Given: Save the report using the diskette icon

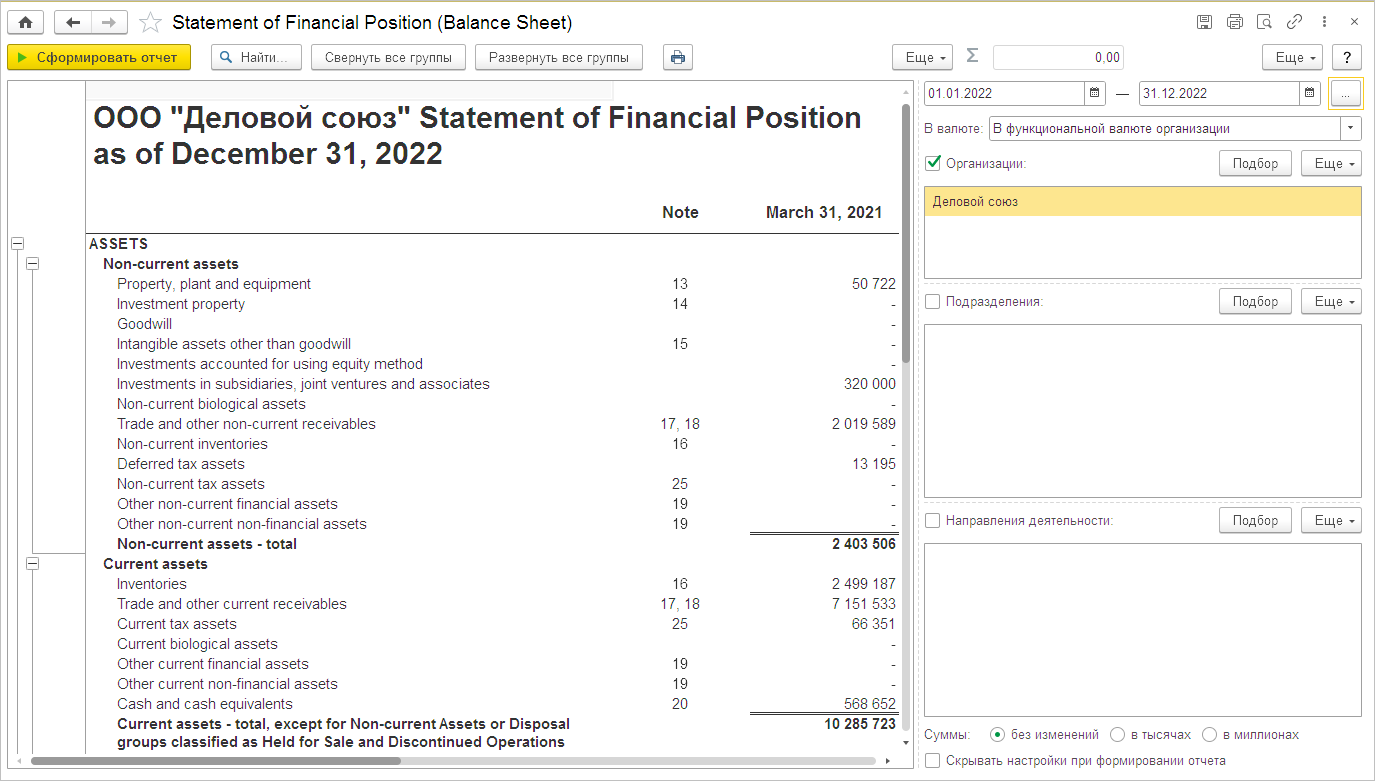Looking at the screenshot, I should (x=1204, y=22).
